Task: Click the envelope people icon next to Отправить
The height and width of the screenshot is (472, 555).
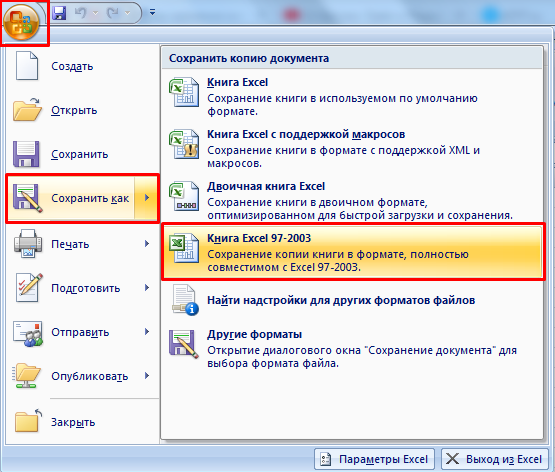Action: tap(28, 333)
